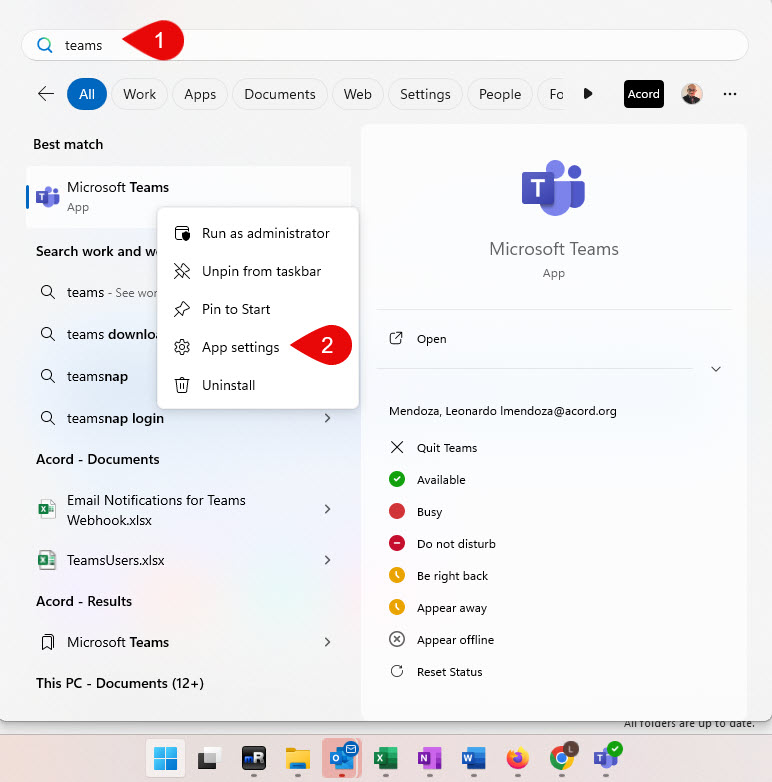Open Excel from the taskbar
The width and height of the screenshot is (772, 782).
[x=385, y=758]
